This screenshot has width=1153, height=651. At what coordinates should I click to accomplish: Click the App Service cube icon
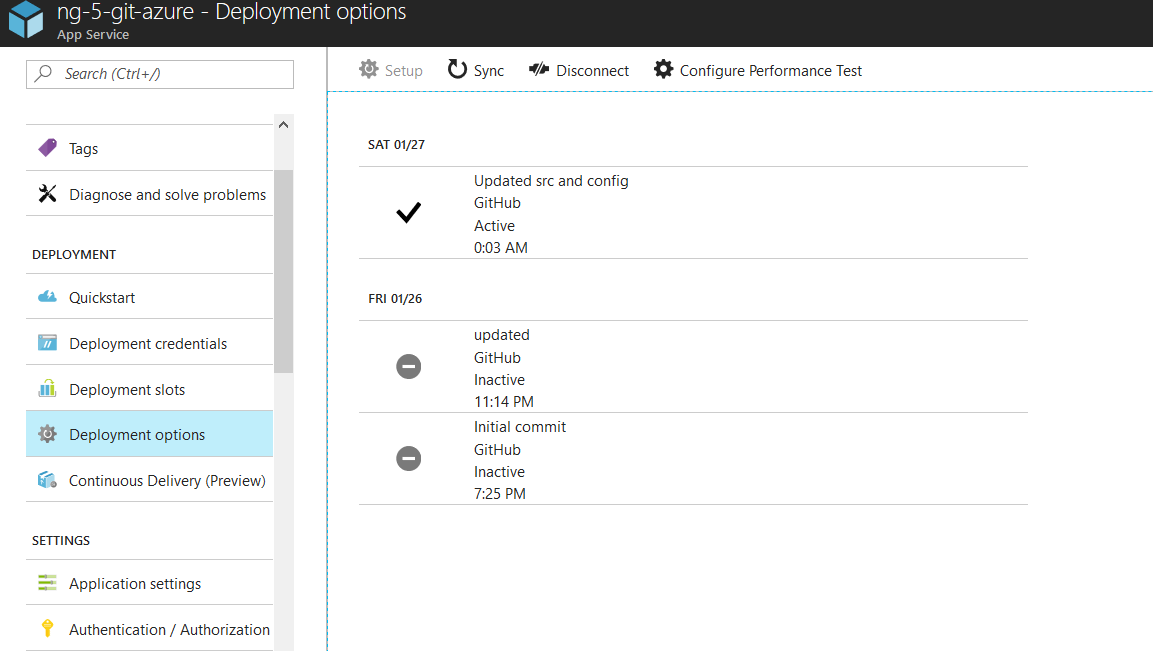26,18
